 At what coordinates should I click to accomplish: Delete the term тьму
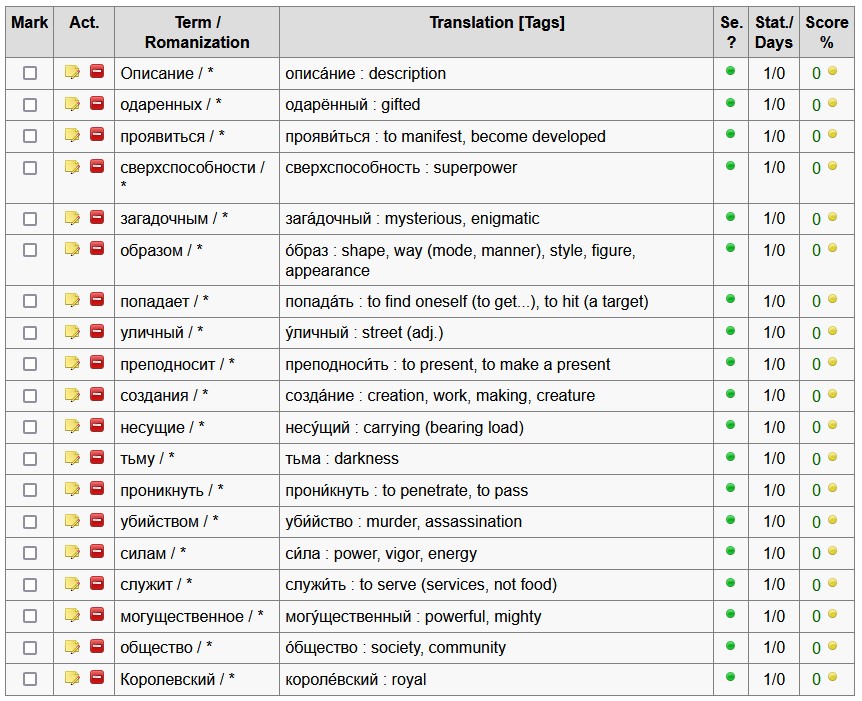[x=97, y=457]
